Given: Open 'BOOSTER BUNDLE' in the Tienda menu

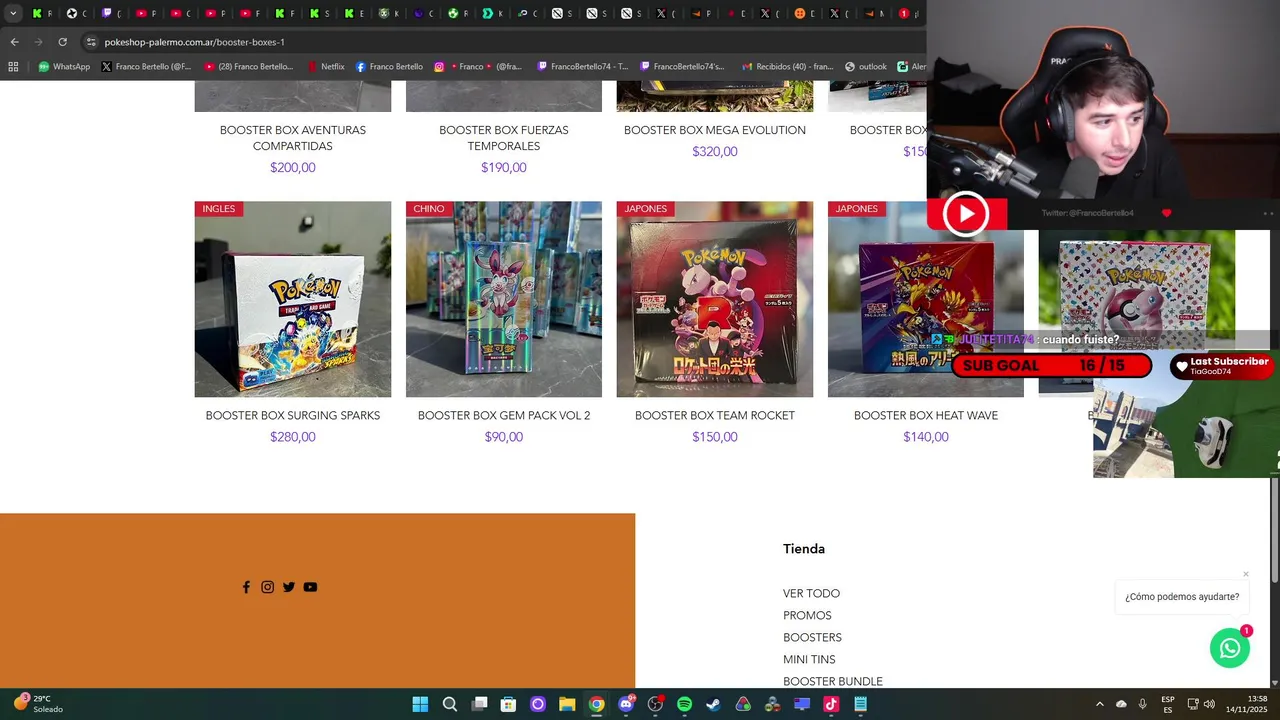Looking at the screenshot, I should [x=833, y=682].
